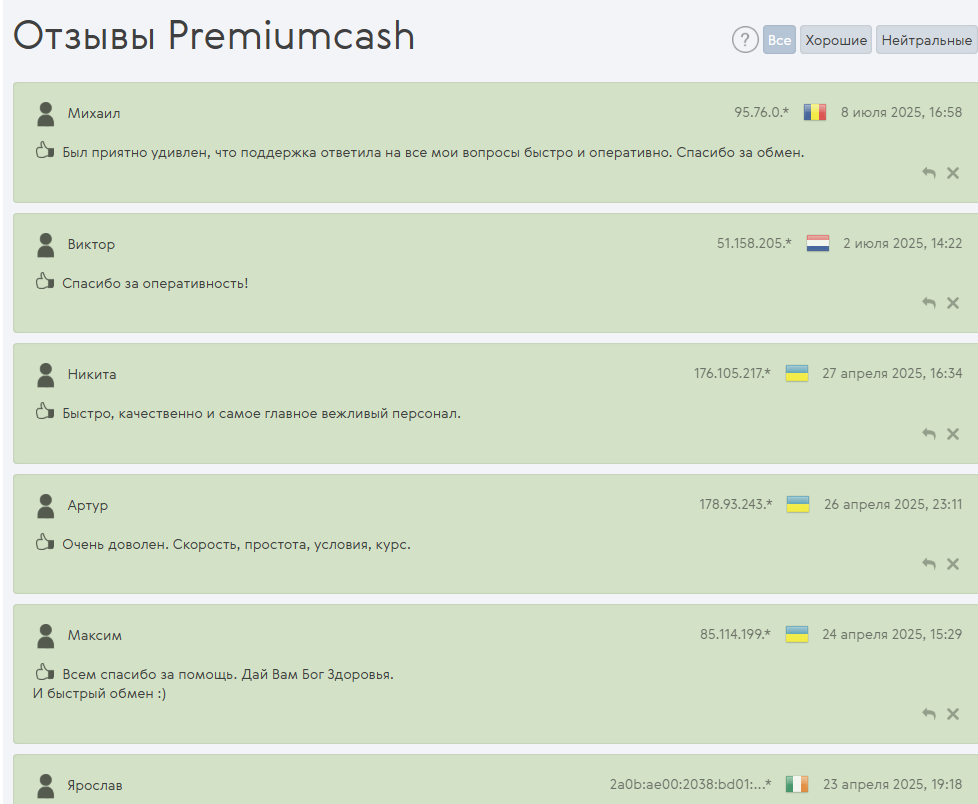
Task: Delete Максим's review with X icon
Action: pos(953,714)
